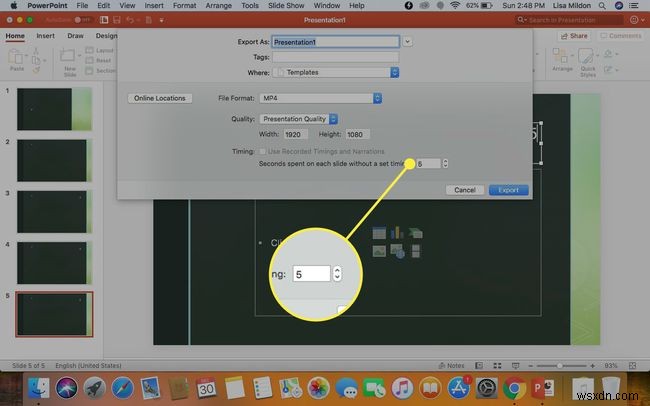Open the Quick Styles dropdown arrow
Screen dimensions: 650x406
click(x=597, y=55)
